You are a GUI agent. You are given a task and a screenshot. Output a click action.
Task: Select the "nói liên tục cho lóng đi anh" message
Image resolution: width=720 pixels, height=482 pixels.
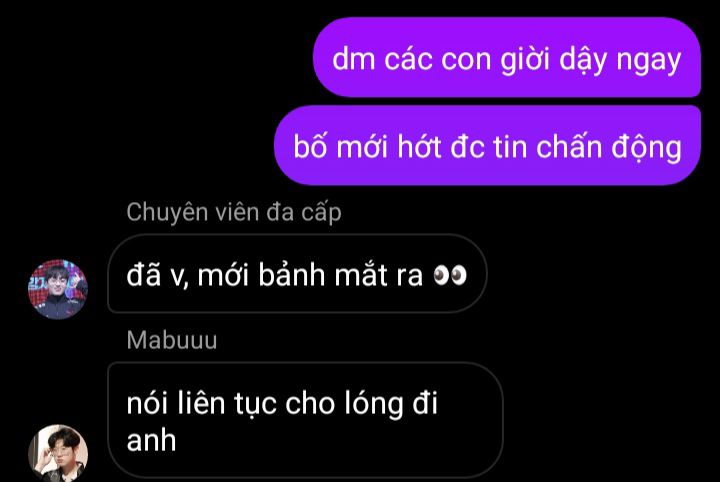click(x=305, y=420)
